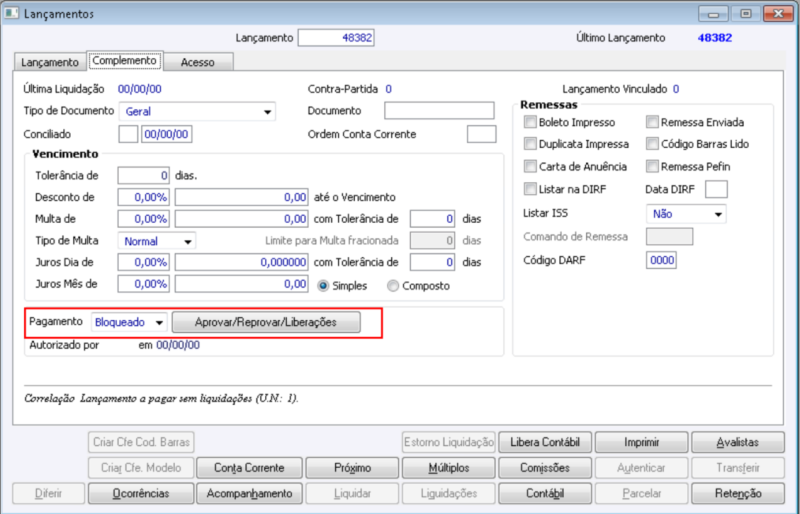
Task: Click the Correlação status text
Action: (161, 398)
